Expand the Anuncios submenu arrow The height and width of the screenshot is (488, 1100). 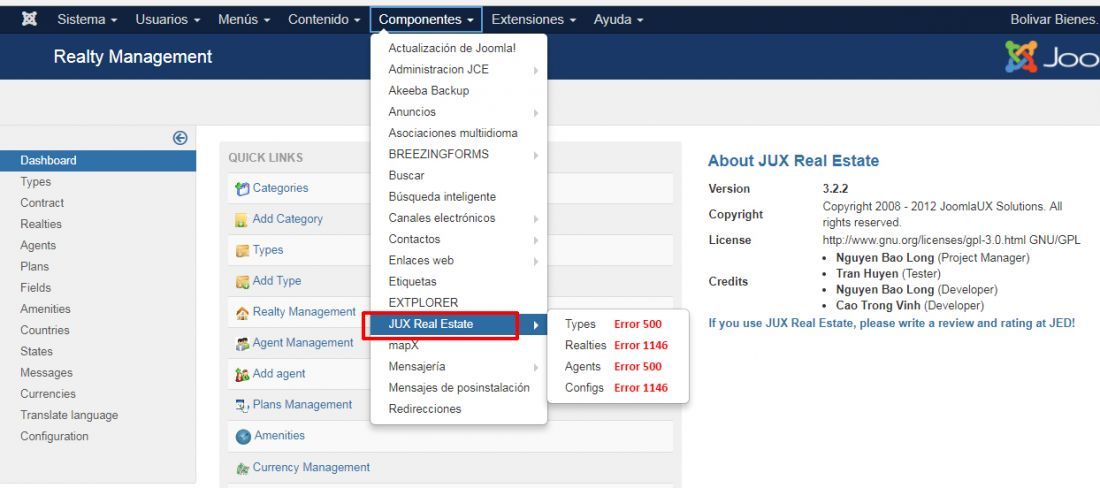(535, 112)
